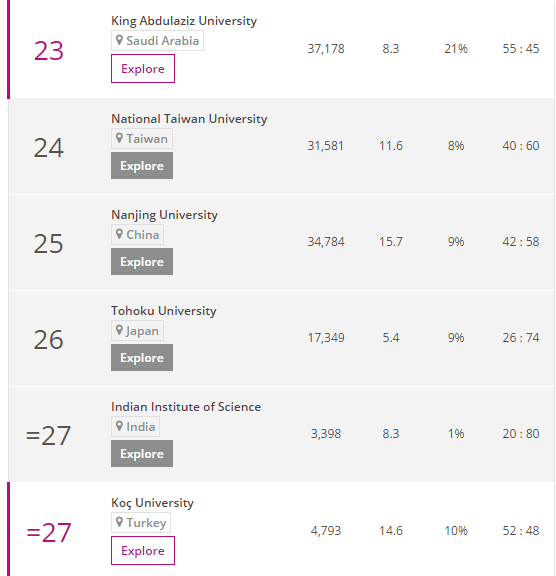This screenshot has width=556, height=576.
Task: Click the Japan location pin icon
Action: [x=119, y=330]
